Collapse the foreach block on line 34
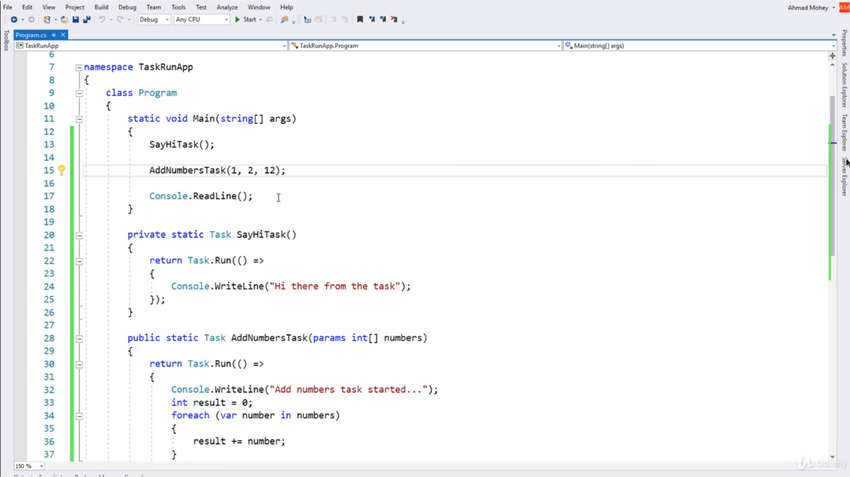 [79, 416]
